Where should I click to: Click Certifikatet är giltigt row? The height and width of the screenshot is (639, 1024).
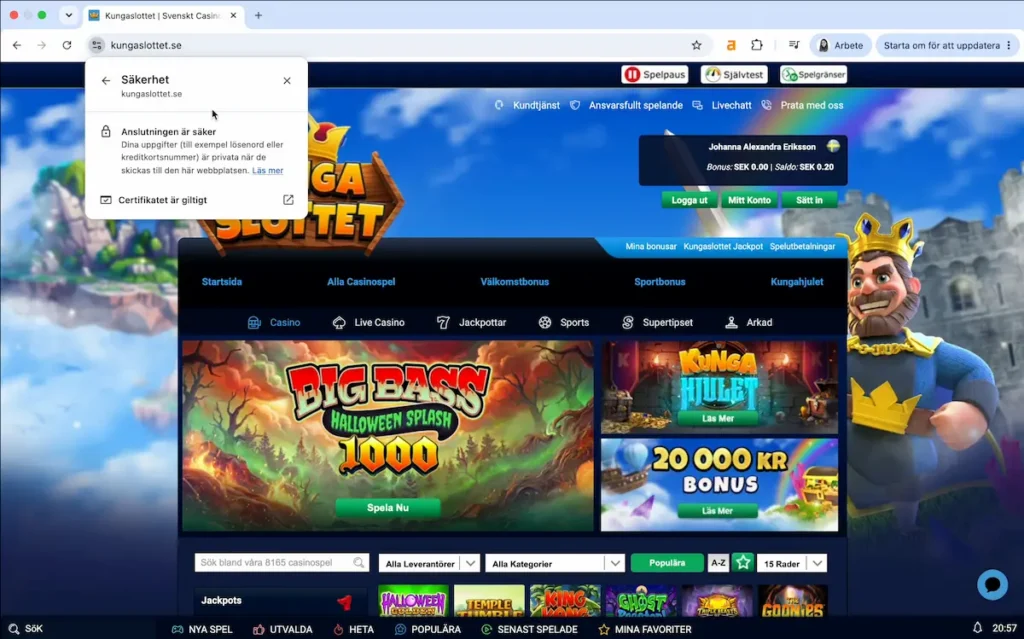pyautogui.click(x=197, y=200)
